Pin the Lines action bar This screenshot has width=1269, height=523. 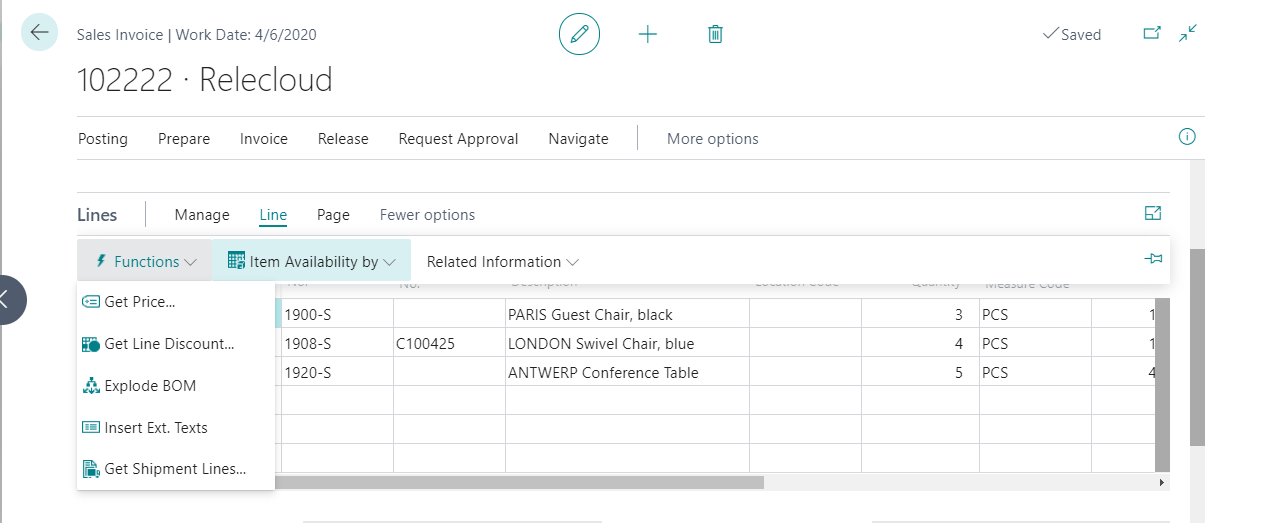click(1153, 259)
